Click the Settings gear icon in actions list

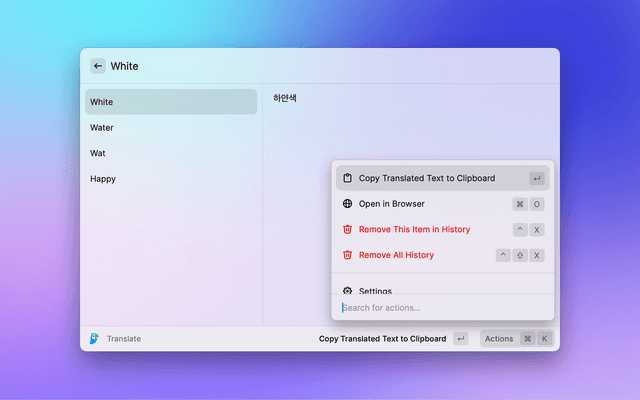[347, 290]
